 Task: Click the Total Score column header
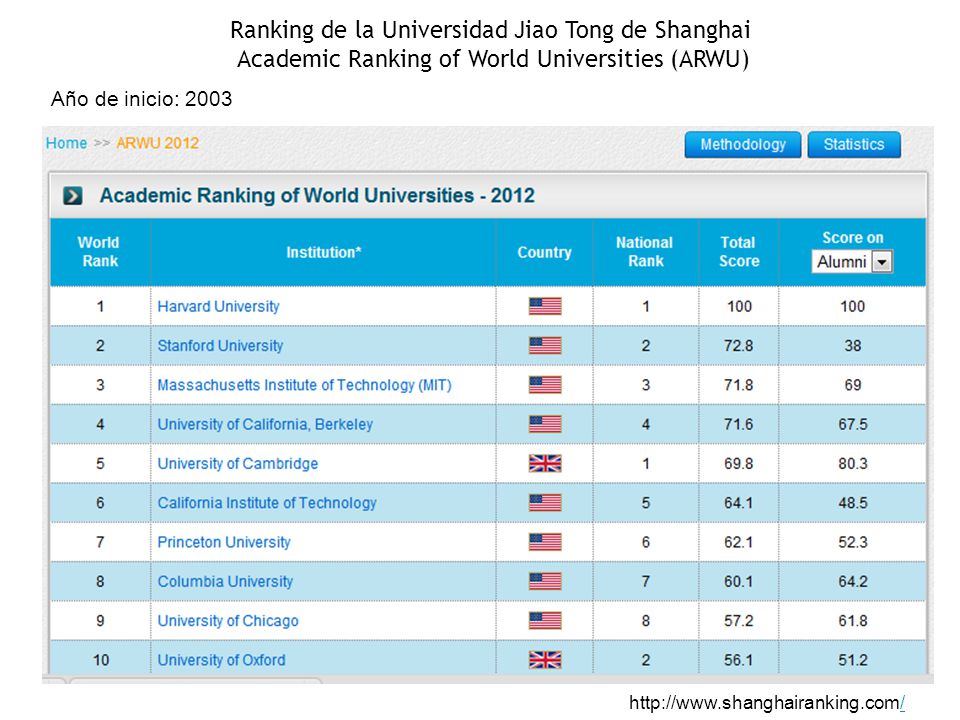point(739,252)
